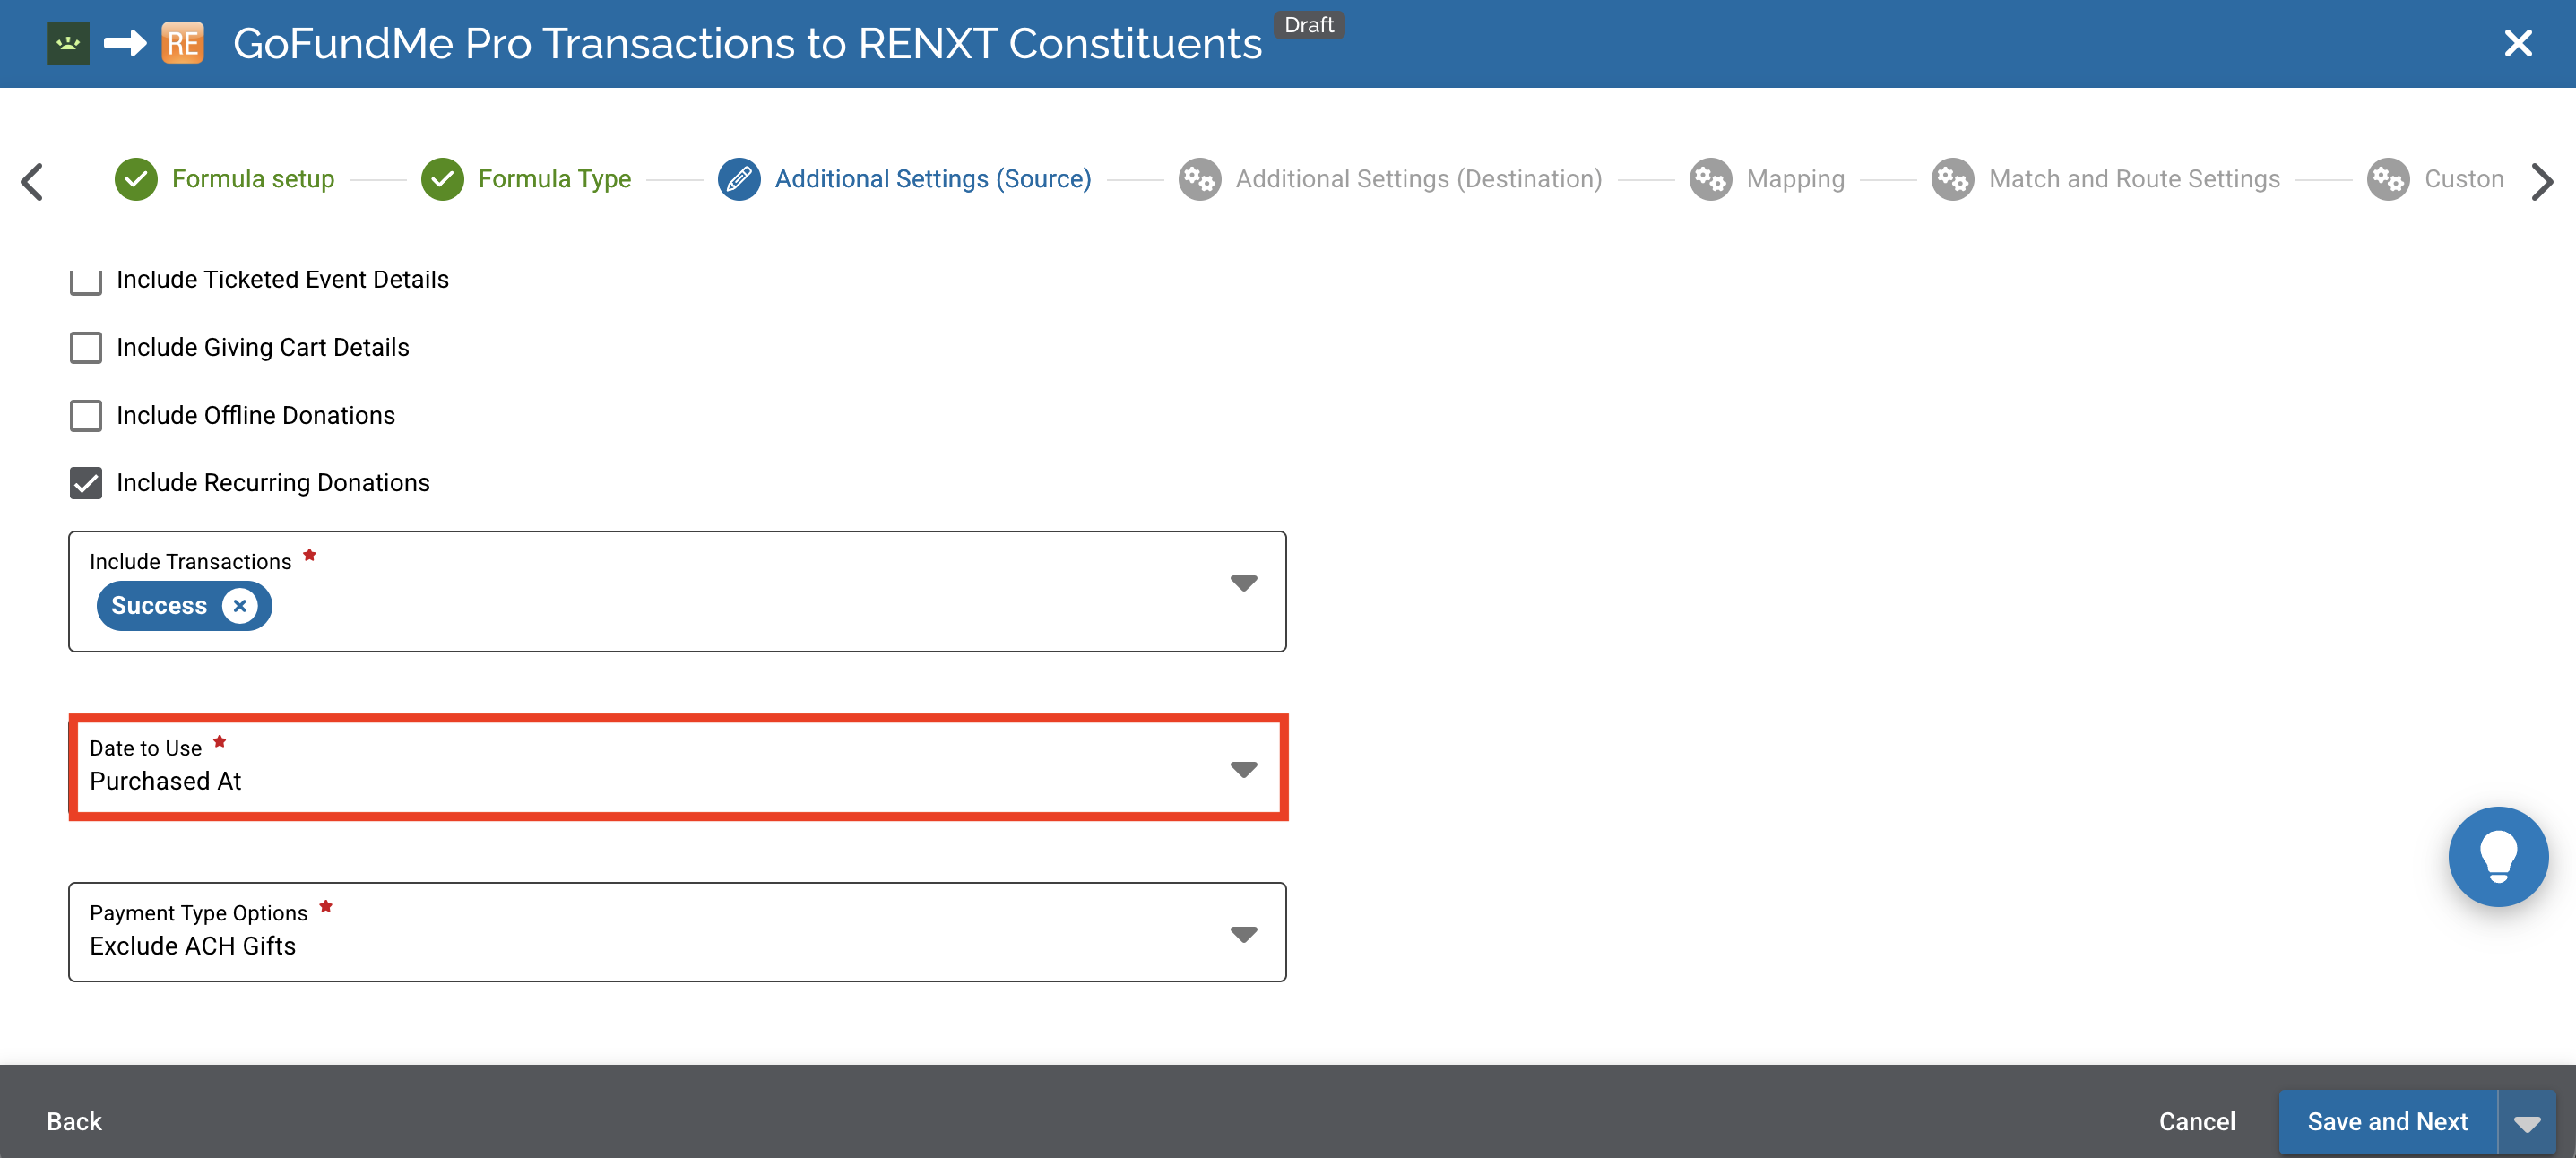This screenshot has width=2576, height=1158.
Task: Click the pencil icon for Additional Settings (Source)
Action: point(739,179)
